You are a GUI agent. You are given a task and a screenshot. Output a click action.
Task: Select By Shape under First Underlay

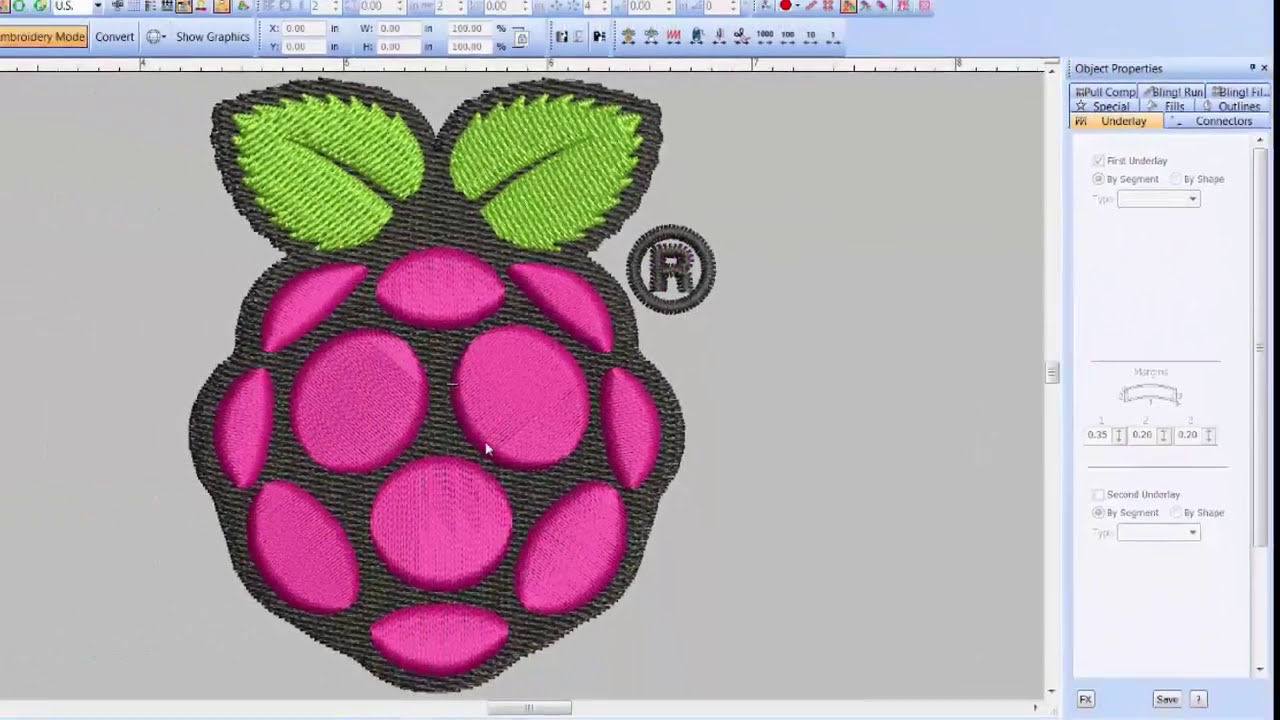[x=1176, y=179]
